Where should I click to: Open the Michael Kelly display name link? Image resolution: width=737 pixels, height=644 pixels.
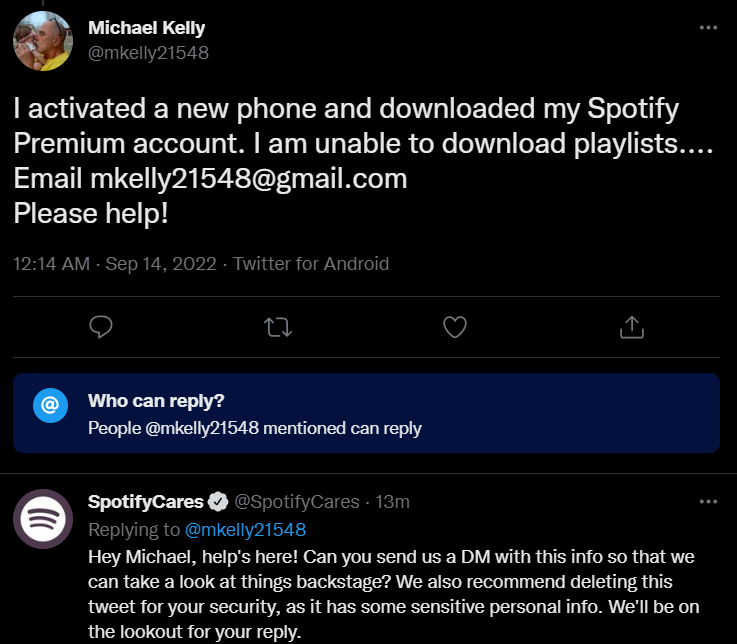(x=146, y=29)
